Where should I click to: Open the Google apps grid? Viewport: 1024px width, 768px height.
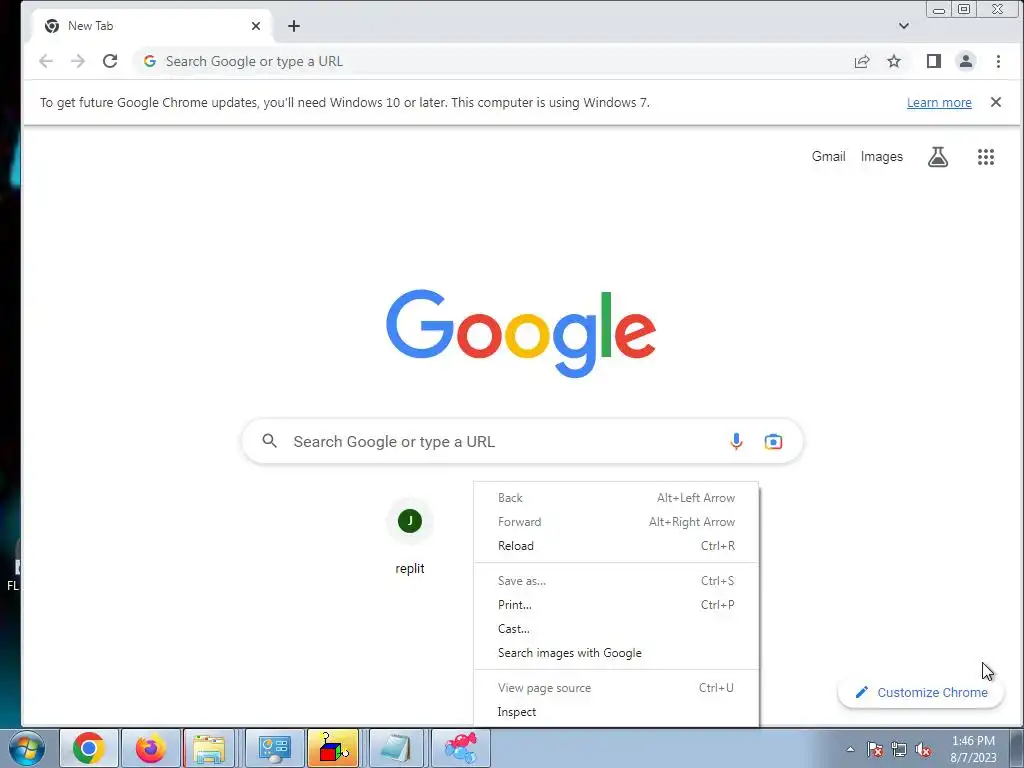pyautogui.click(x=985, y=157)
